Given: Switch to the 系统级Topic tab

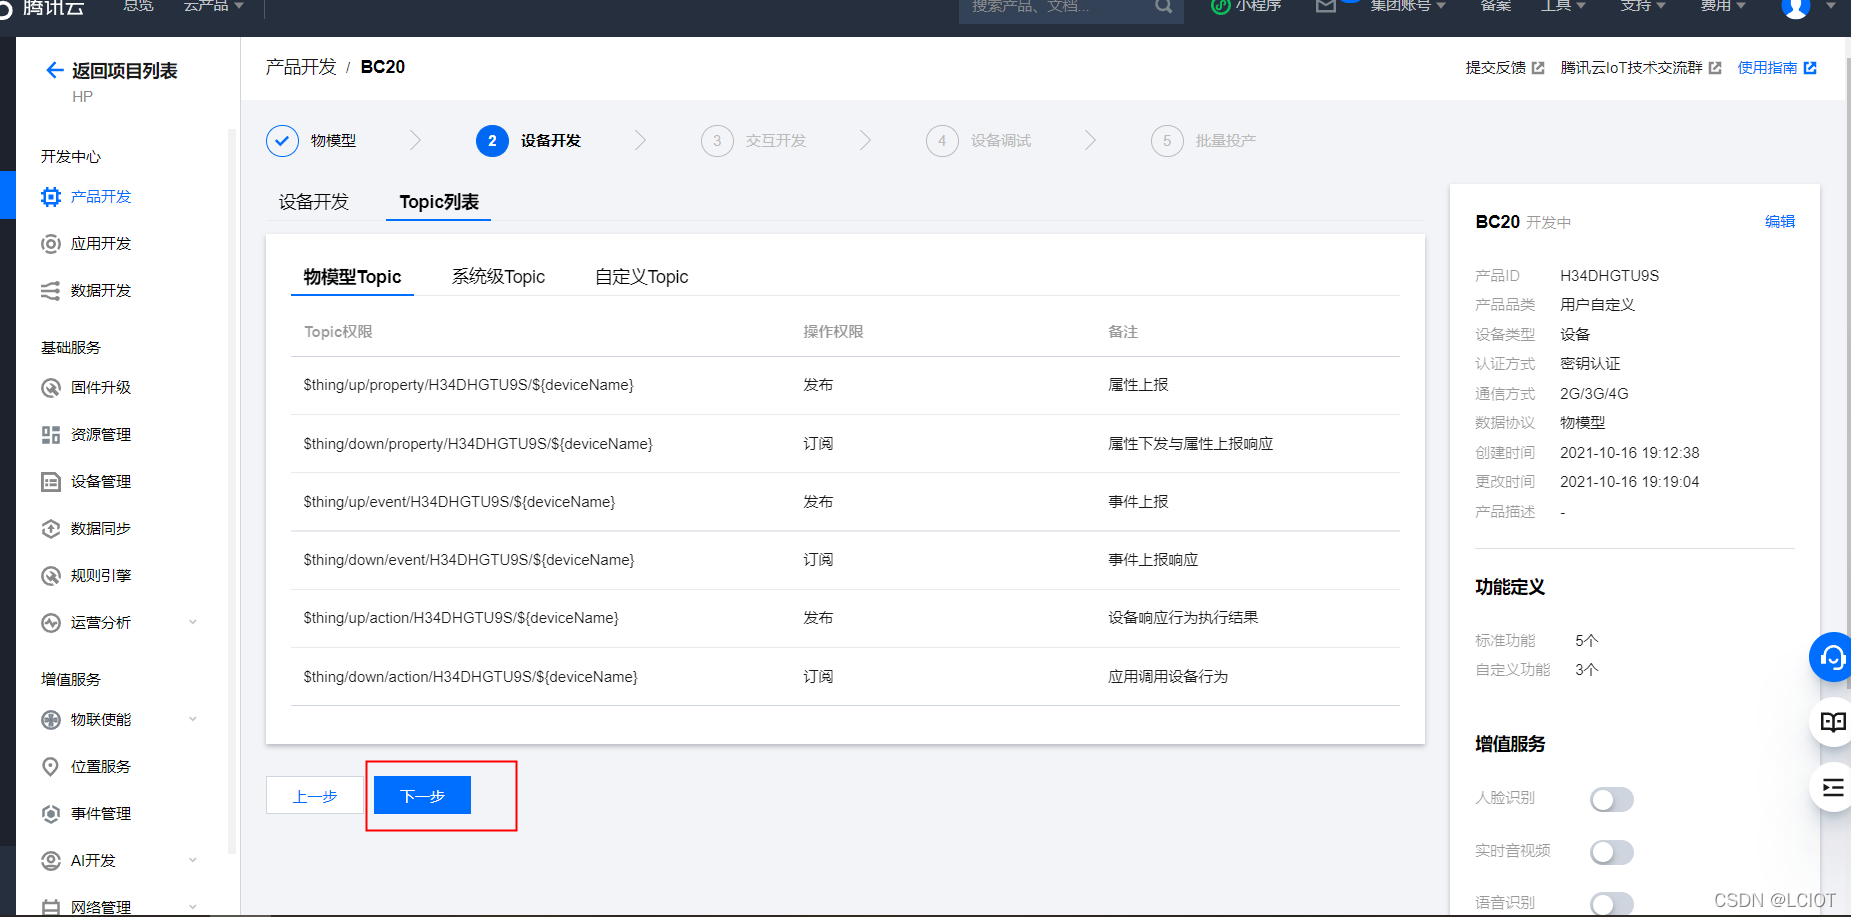Looking at the screenshot, I should pyautogui.click(x=498, y=277).
